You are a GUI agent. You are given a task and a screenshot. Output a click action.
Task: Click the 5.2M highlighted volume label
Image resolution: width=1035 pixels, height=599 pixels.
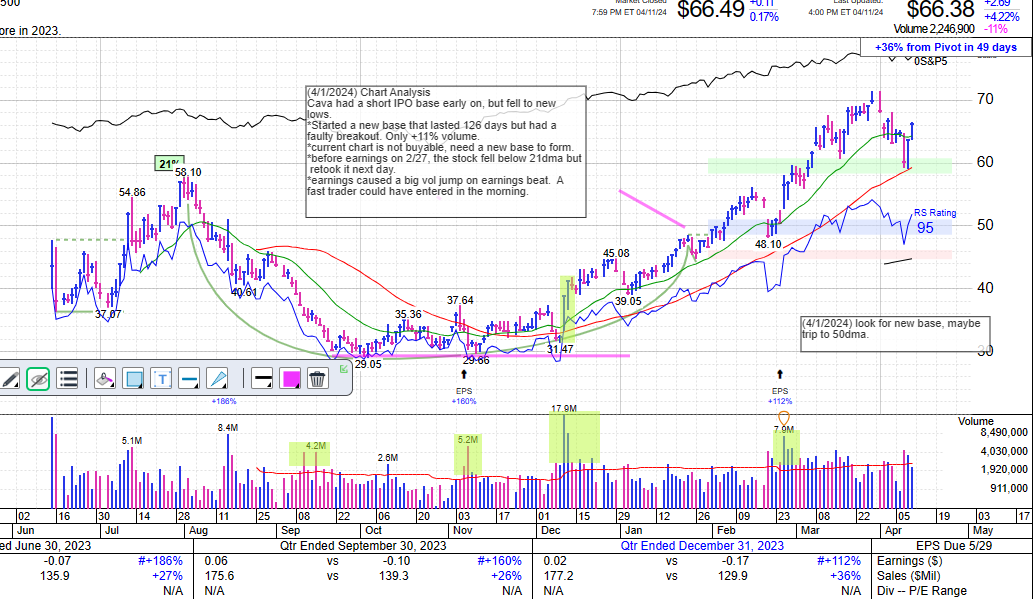coord(467,440)
